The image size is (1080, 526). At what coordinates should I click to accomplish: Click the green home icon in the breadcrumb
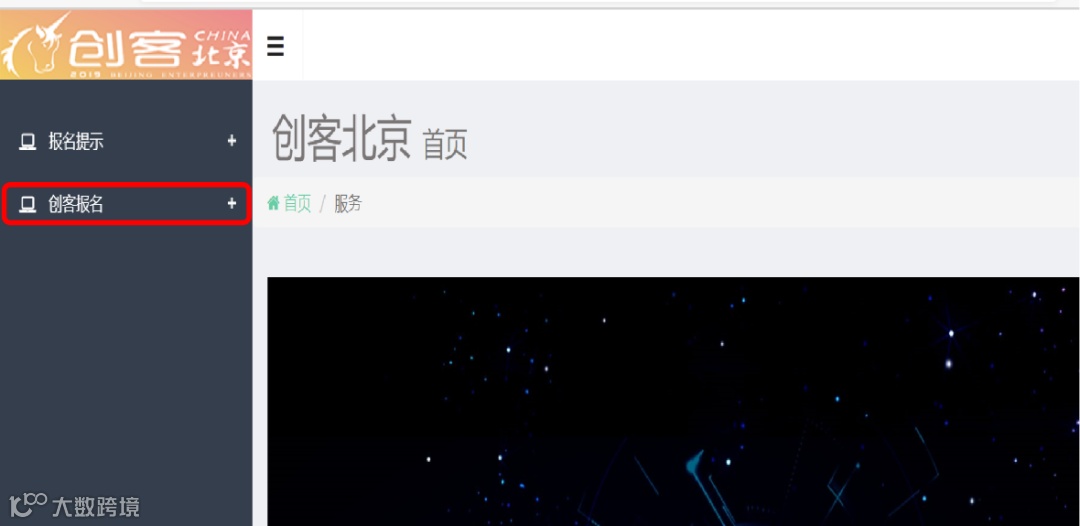(x=273, y=203)
